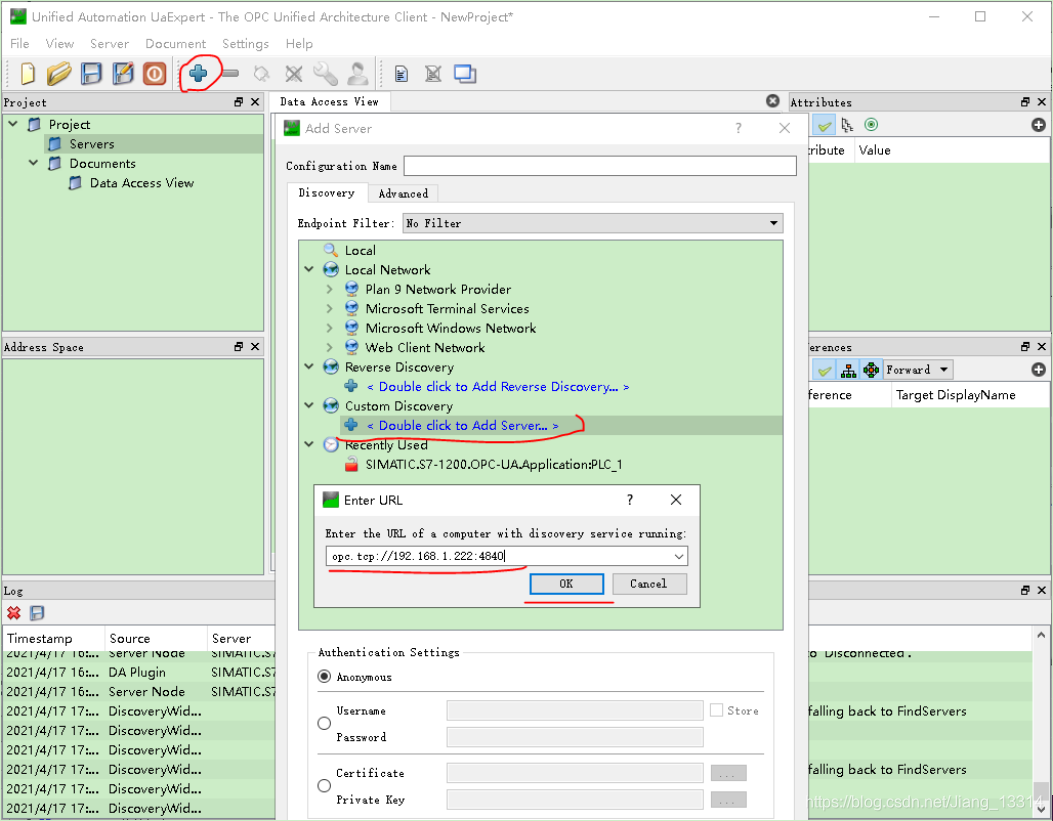Click the add document toolbar icon
The height and width of the screenshot is (821, 1053).
tap(401, 73)
